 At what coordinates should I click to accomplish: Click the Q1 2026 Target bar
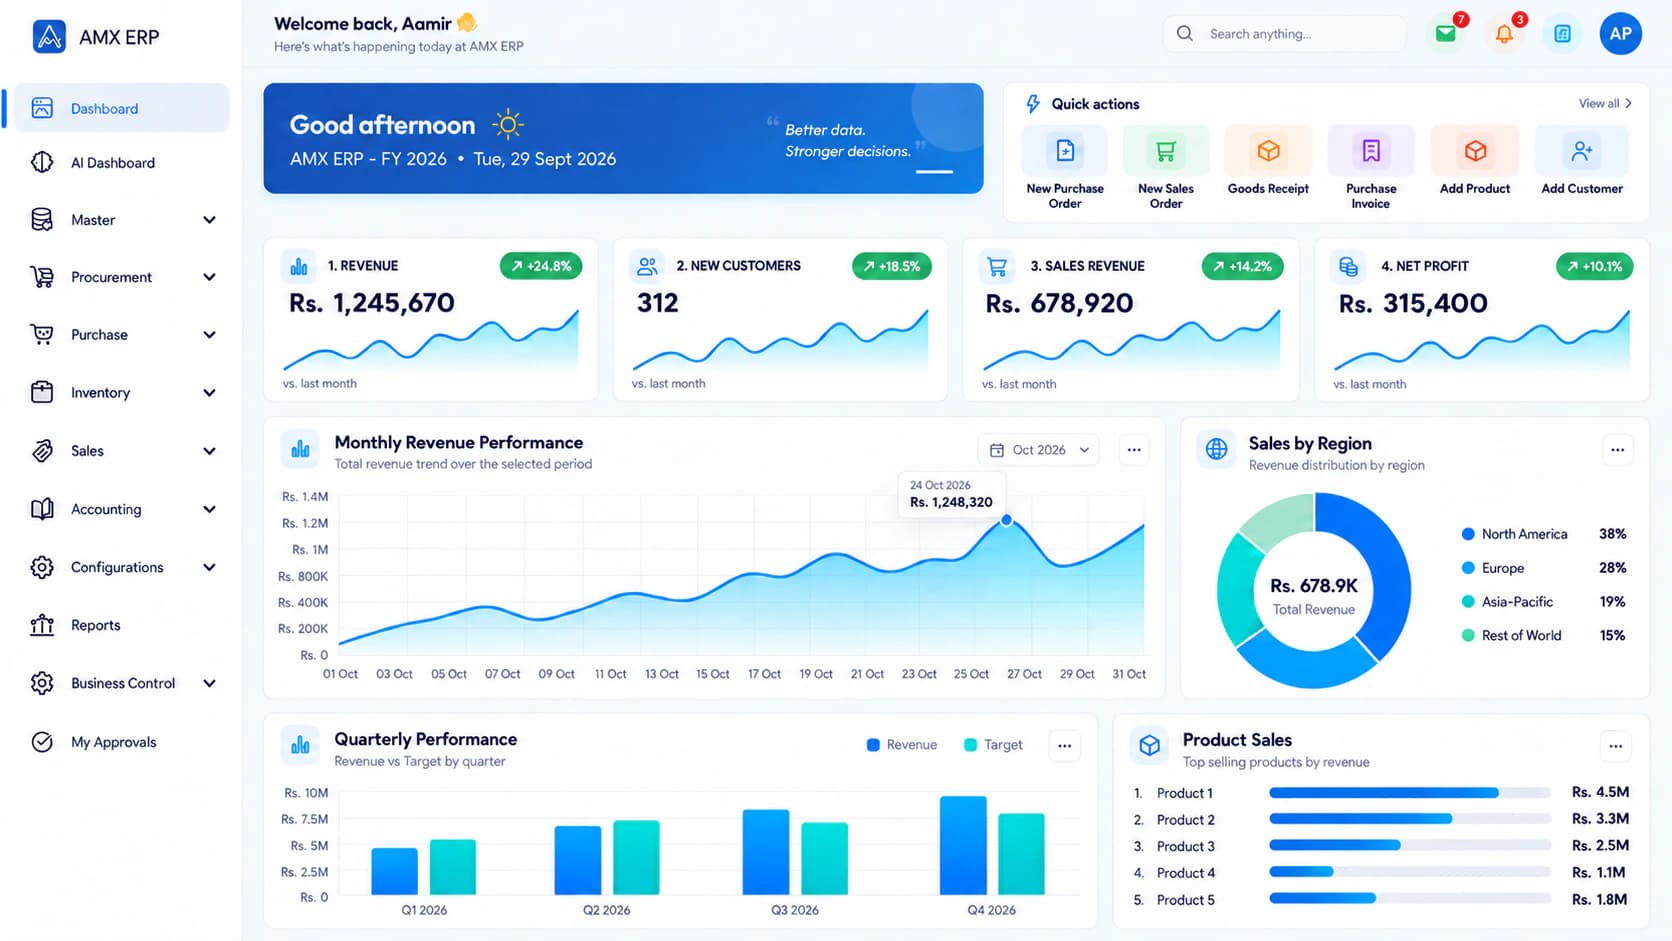pos(453,867)
